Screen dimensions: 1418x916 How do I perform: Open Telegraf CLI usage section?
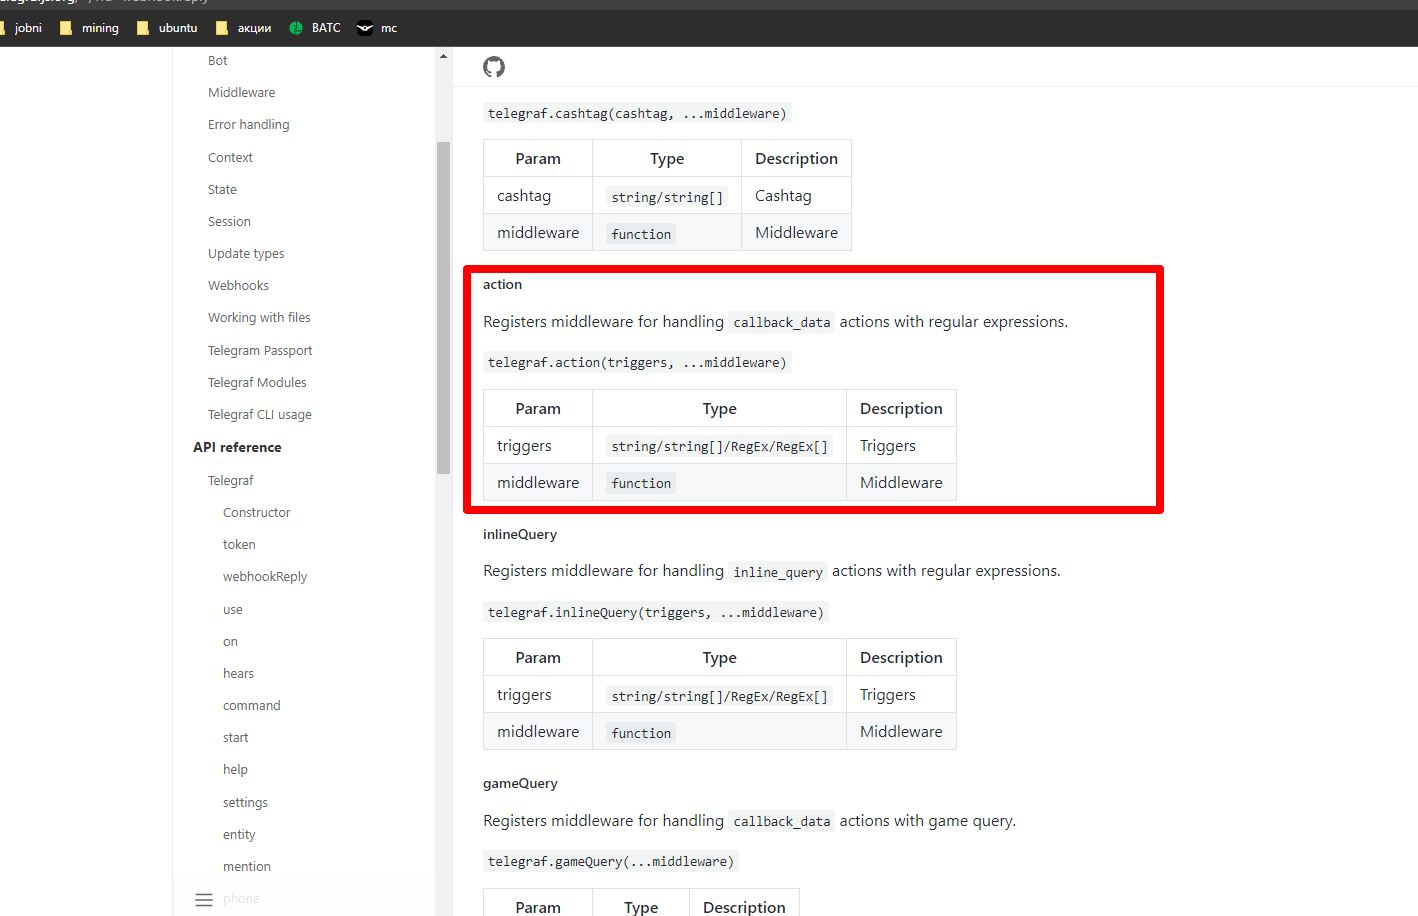coord(260,415)
